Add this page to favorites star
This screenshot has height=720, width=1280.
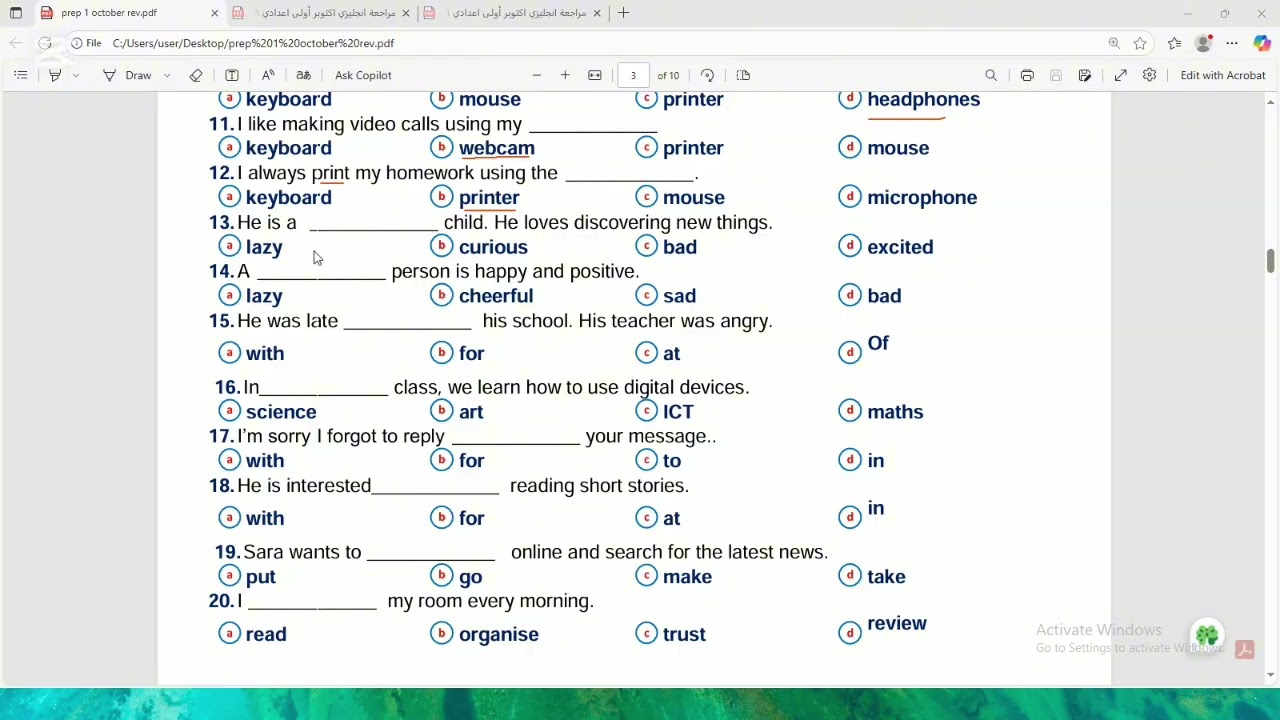1140,43
